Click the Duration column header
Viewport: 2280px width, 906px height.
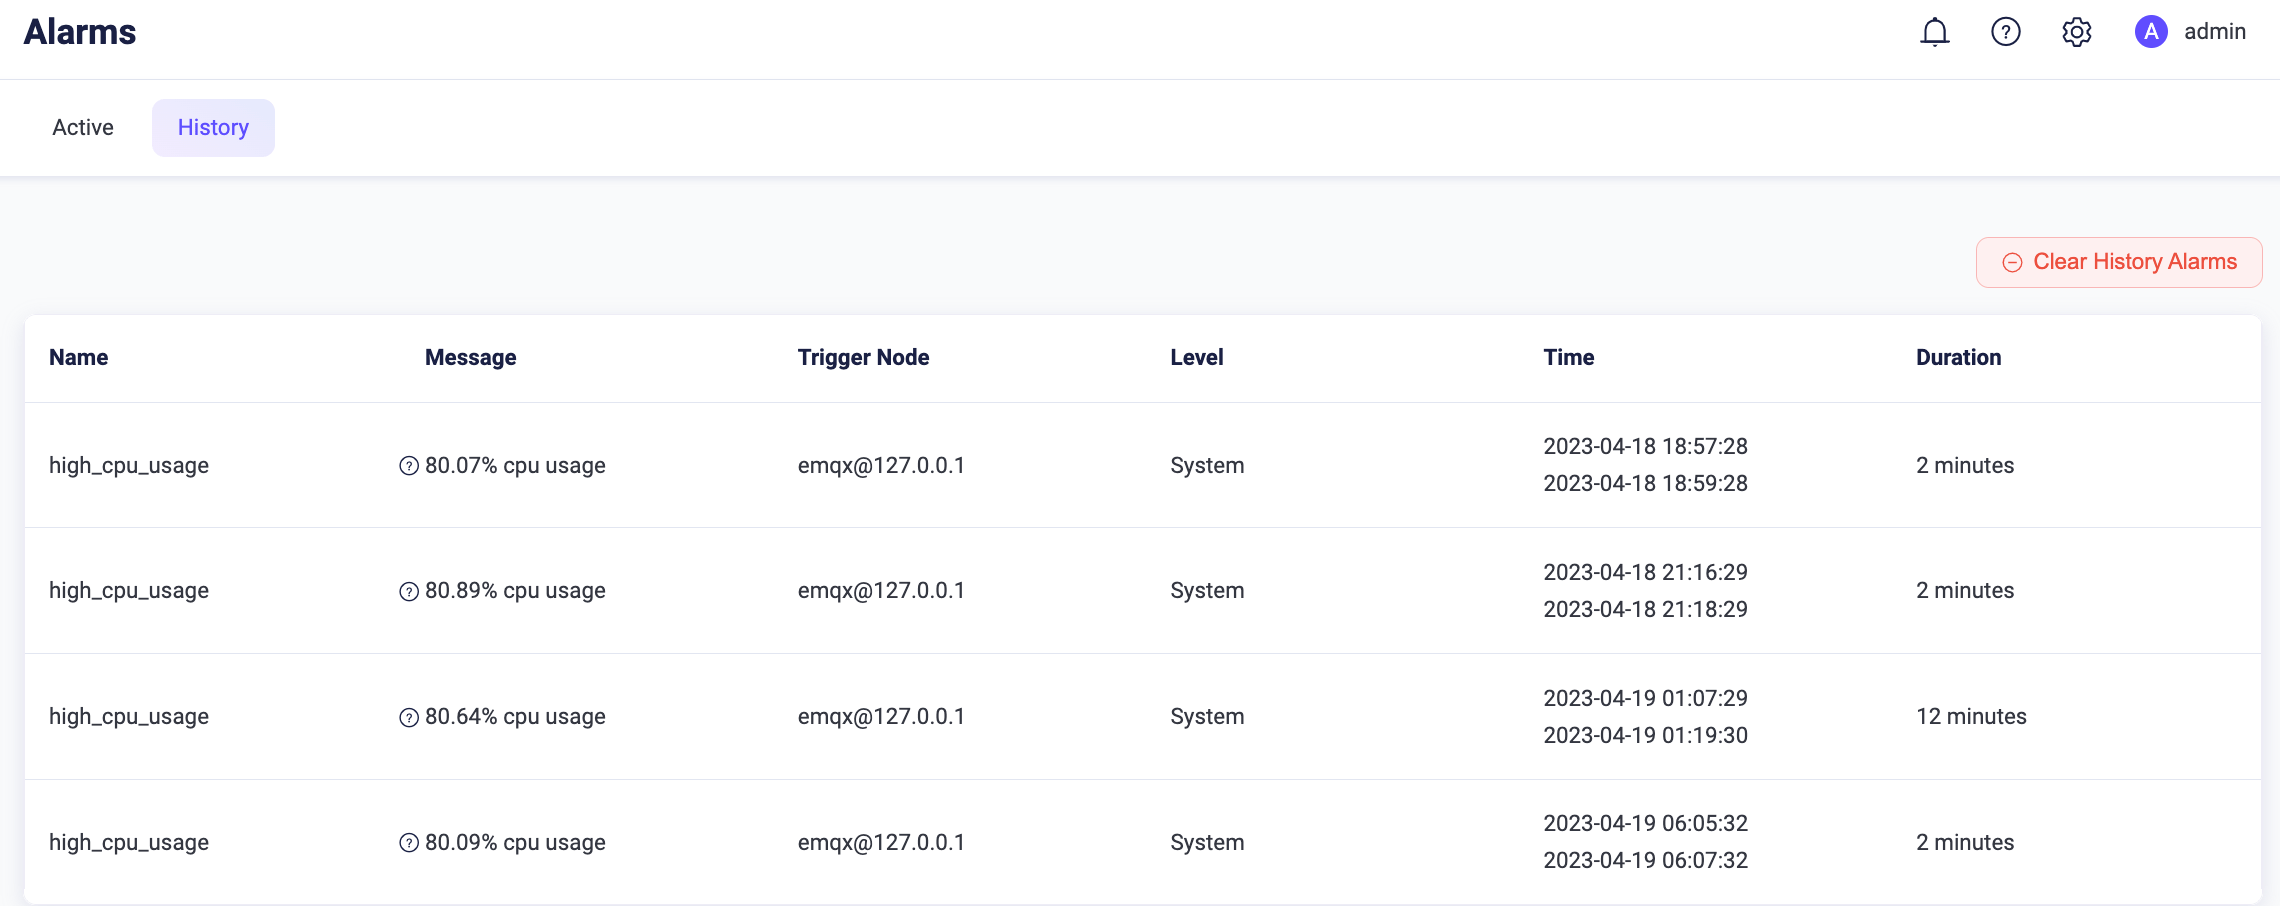tap(1958, 358)
